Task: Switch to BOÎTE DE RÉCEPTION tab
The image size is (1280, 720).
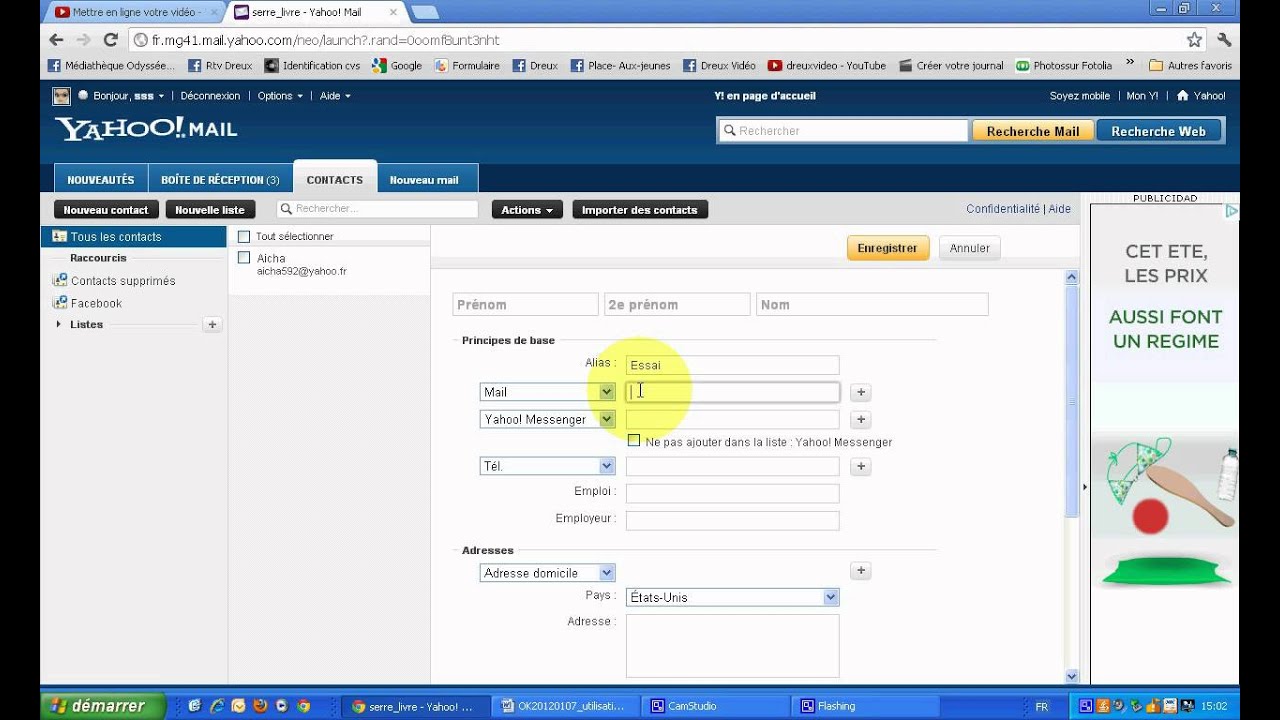Action: pos(220,180)
